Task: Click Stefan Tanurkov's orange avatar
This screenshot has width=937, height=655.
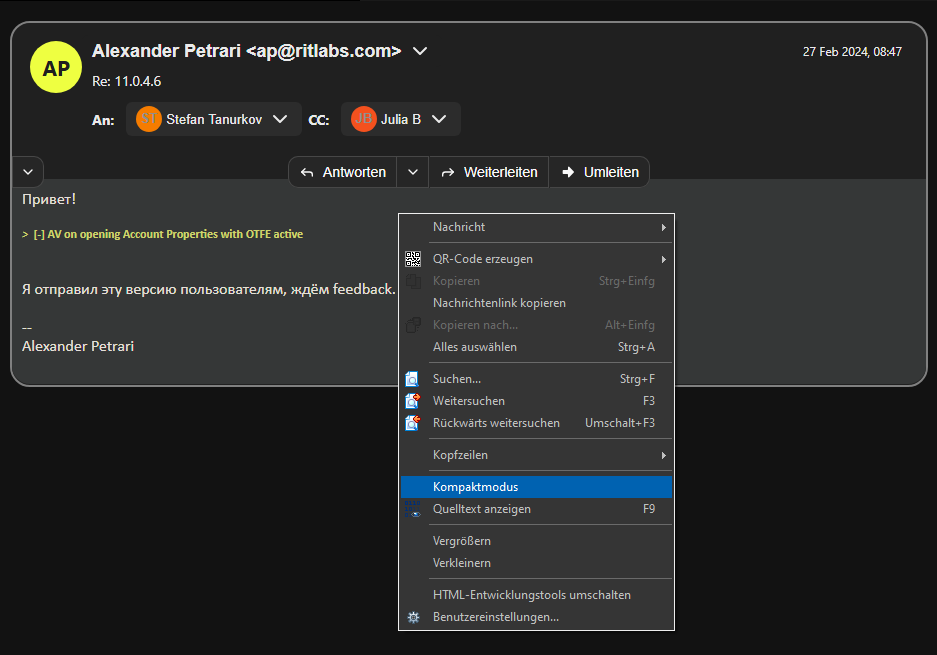Action: click(149, 119)
